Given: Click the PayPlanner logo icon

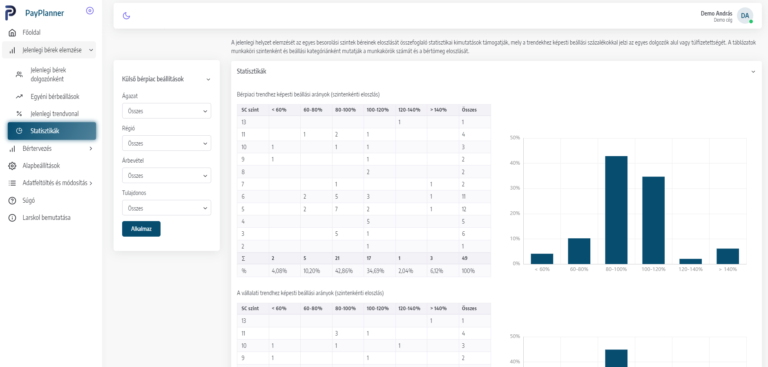Looking at the screenshot, I should 10,13.
